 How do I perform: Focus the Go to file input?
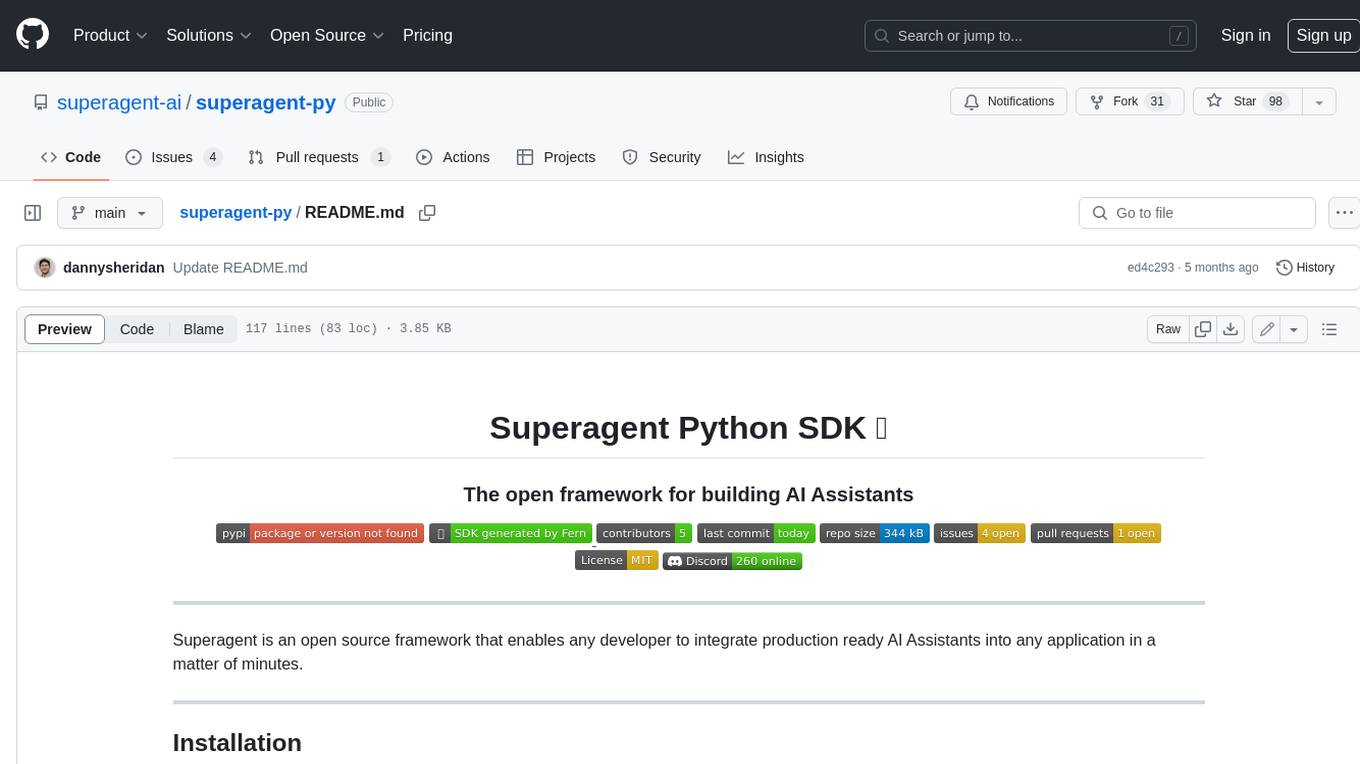pyautogui.click(x=1197, y=213)
